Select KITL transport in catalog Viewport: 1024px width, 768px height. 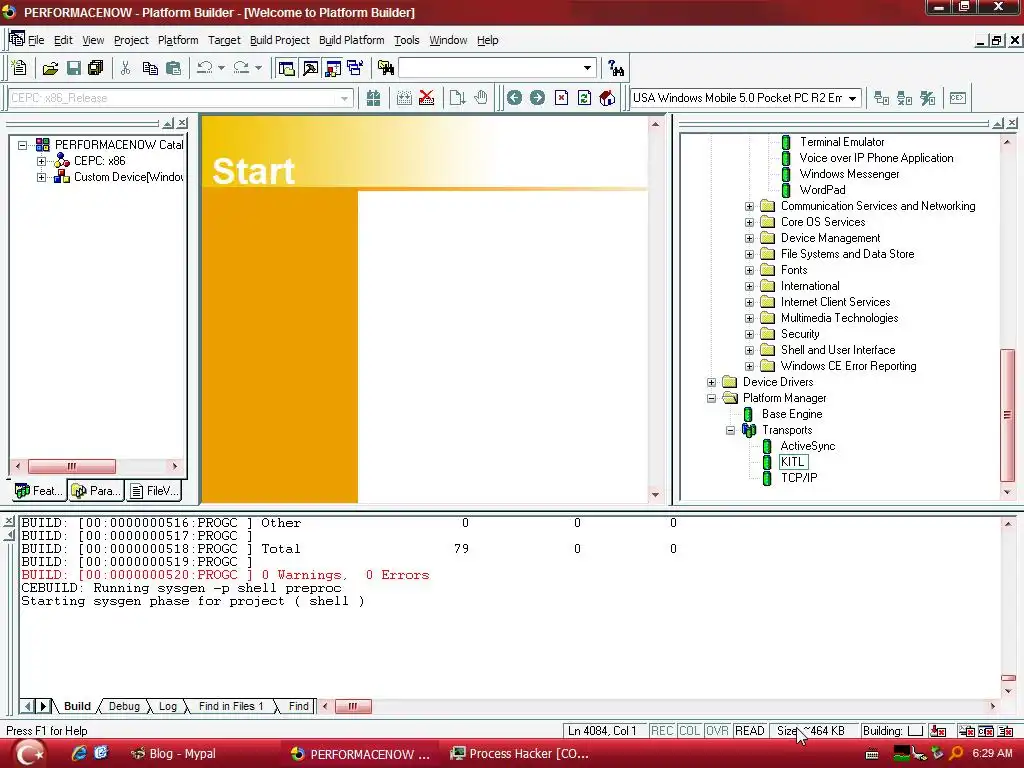(x=793, y=462)
